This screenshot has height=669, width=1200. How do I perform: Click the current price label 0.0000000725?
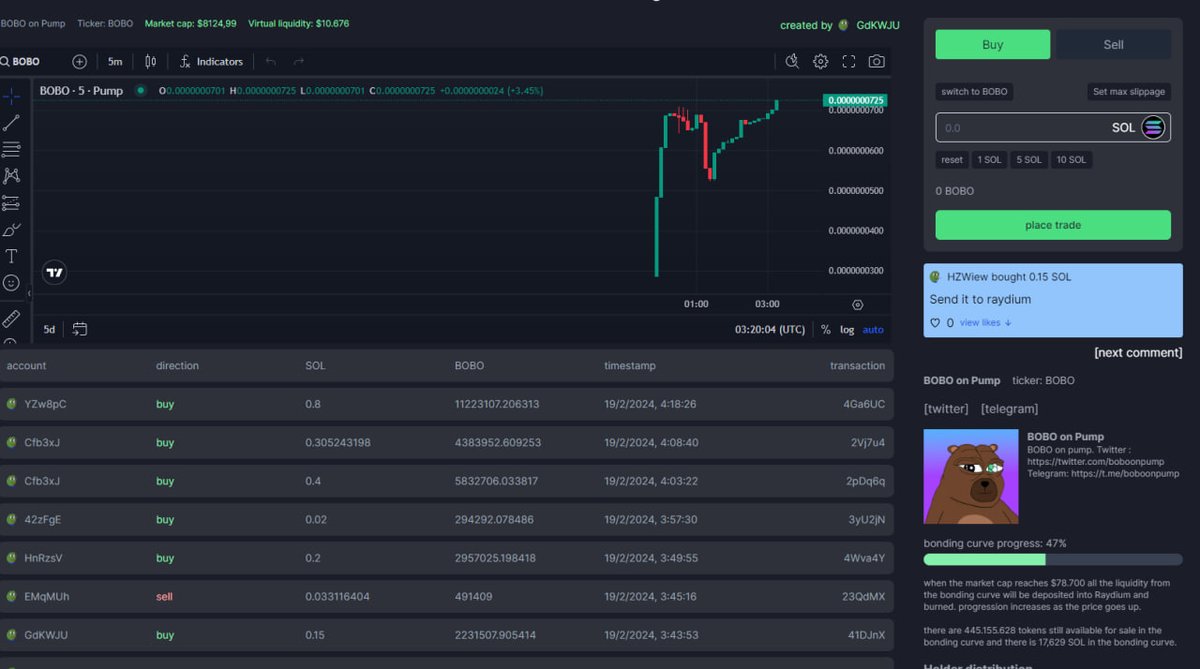pos(855,100)
